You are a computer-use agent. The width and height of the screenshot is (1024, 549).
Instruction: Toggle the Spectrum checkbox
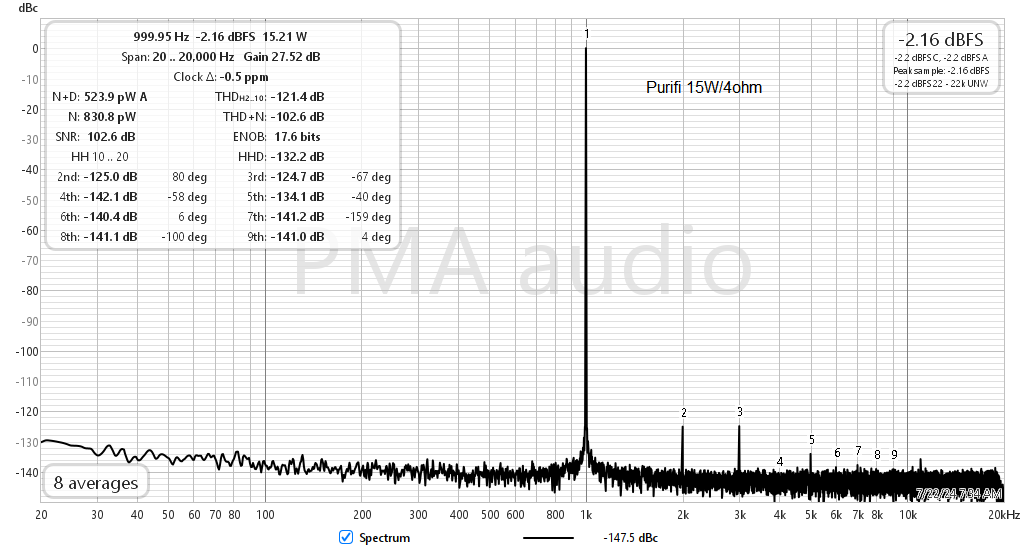click(x=346, y=537)
